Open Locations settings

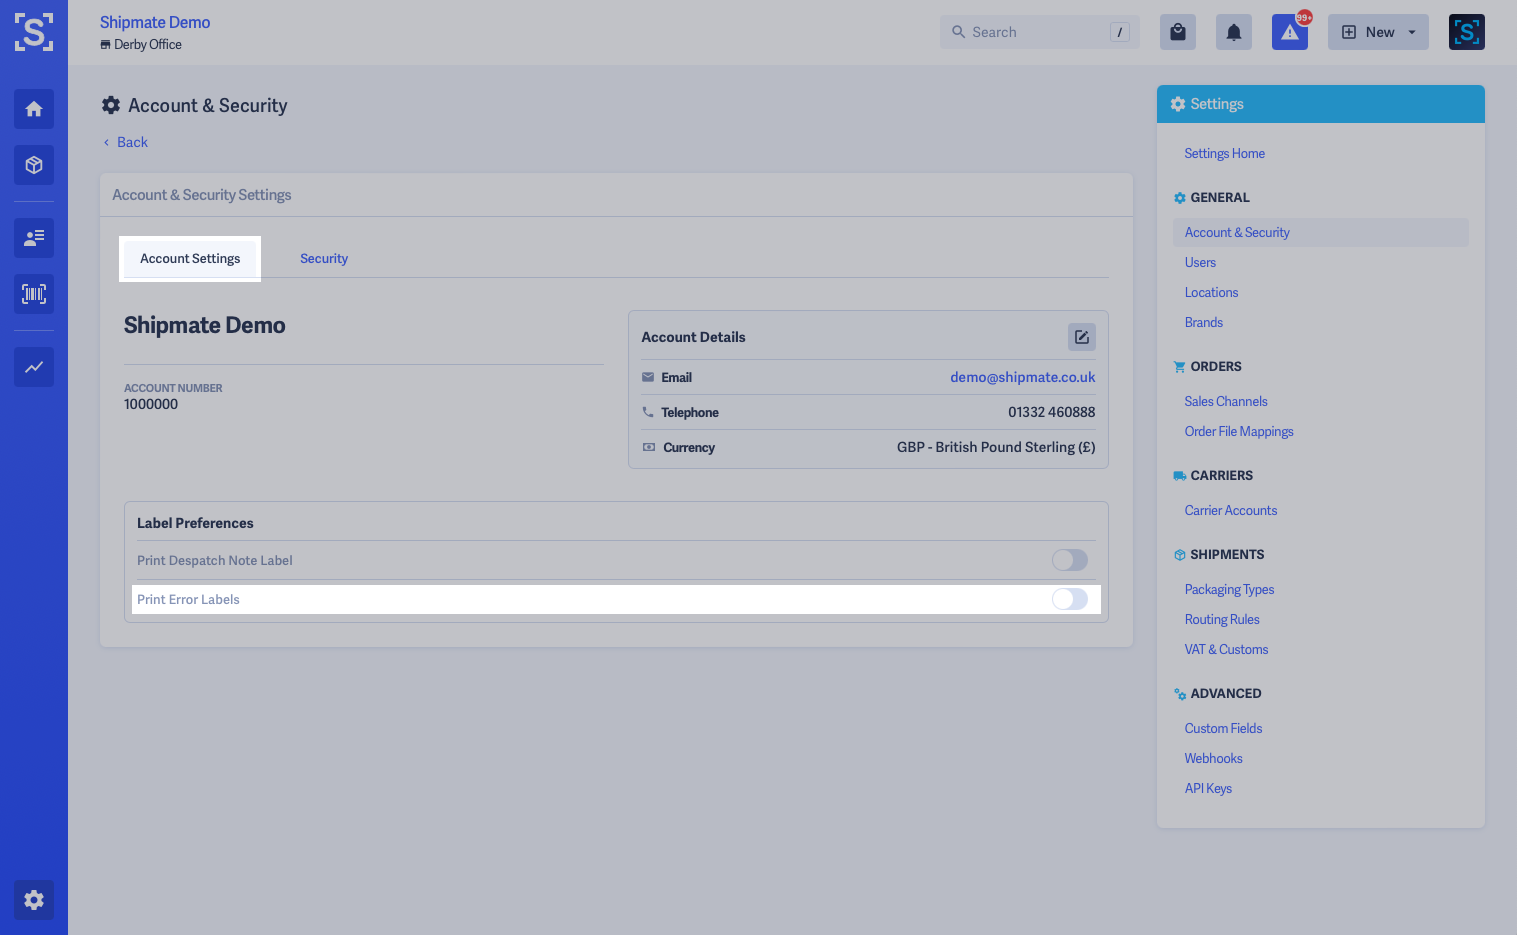click(1211, 292)
